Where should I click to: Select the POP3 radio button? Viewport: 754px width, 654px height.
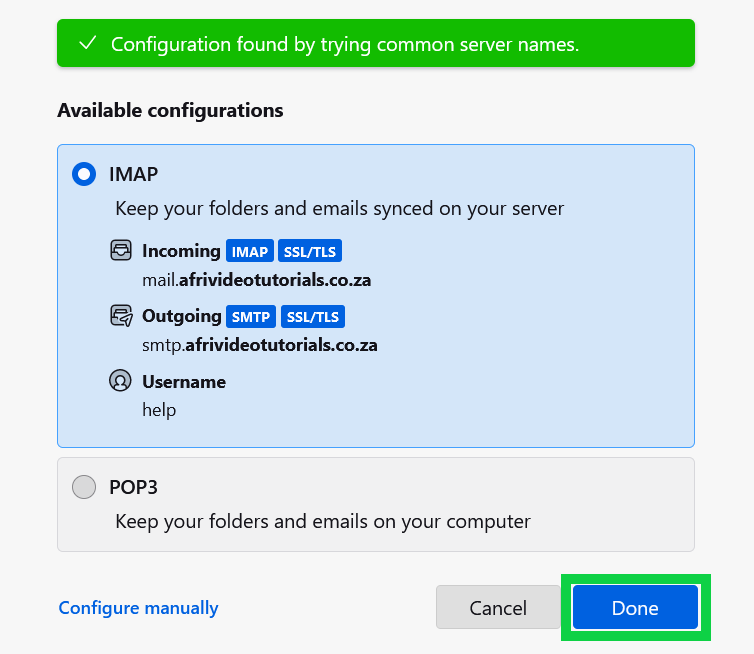(x=84, y=488)
